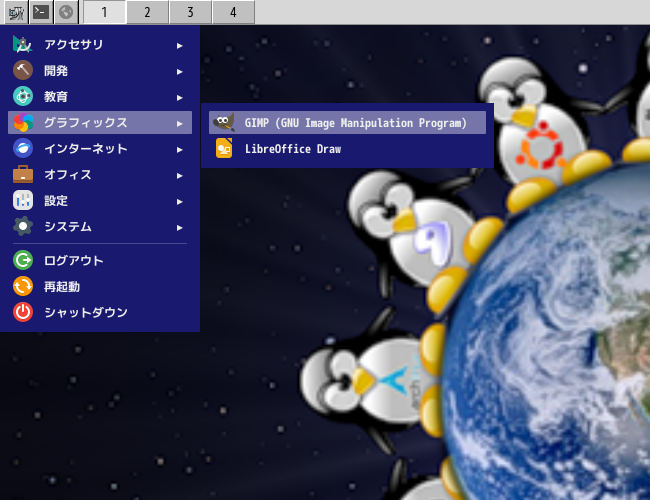Open the アクセサリ menu entry

100,44
